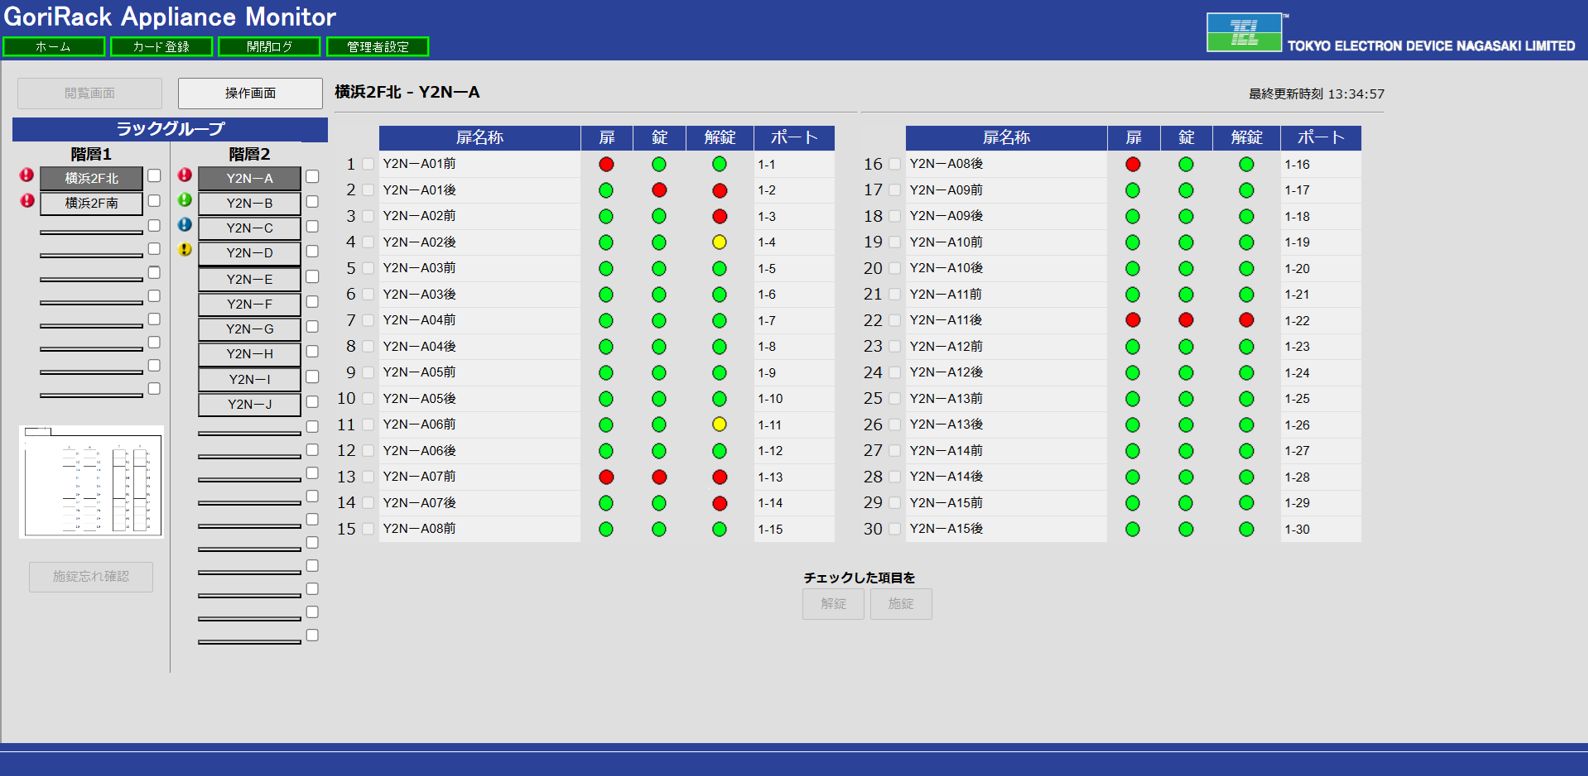Screen dimensions: 1588x776
Task: Click yellow unlock indicator for Y2N—A02後
Action: pyautogui.click(x=719, y=242)
